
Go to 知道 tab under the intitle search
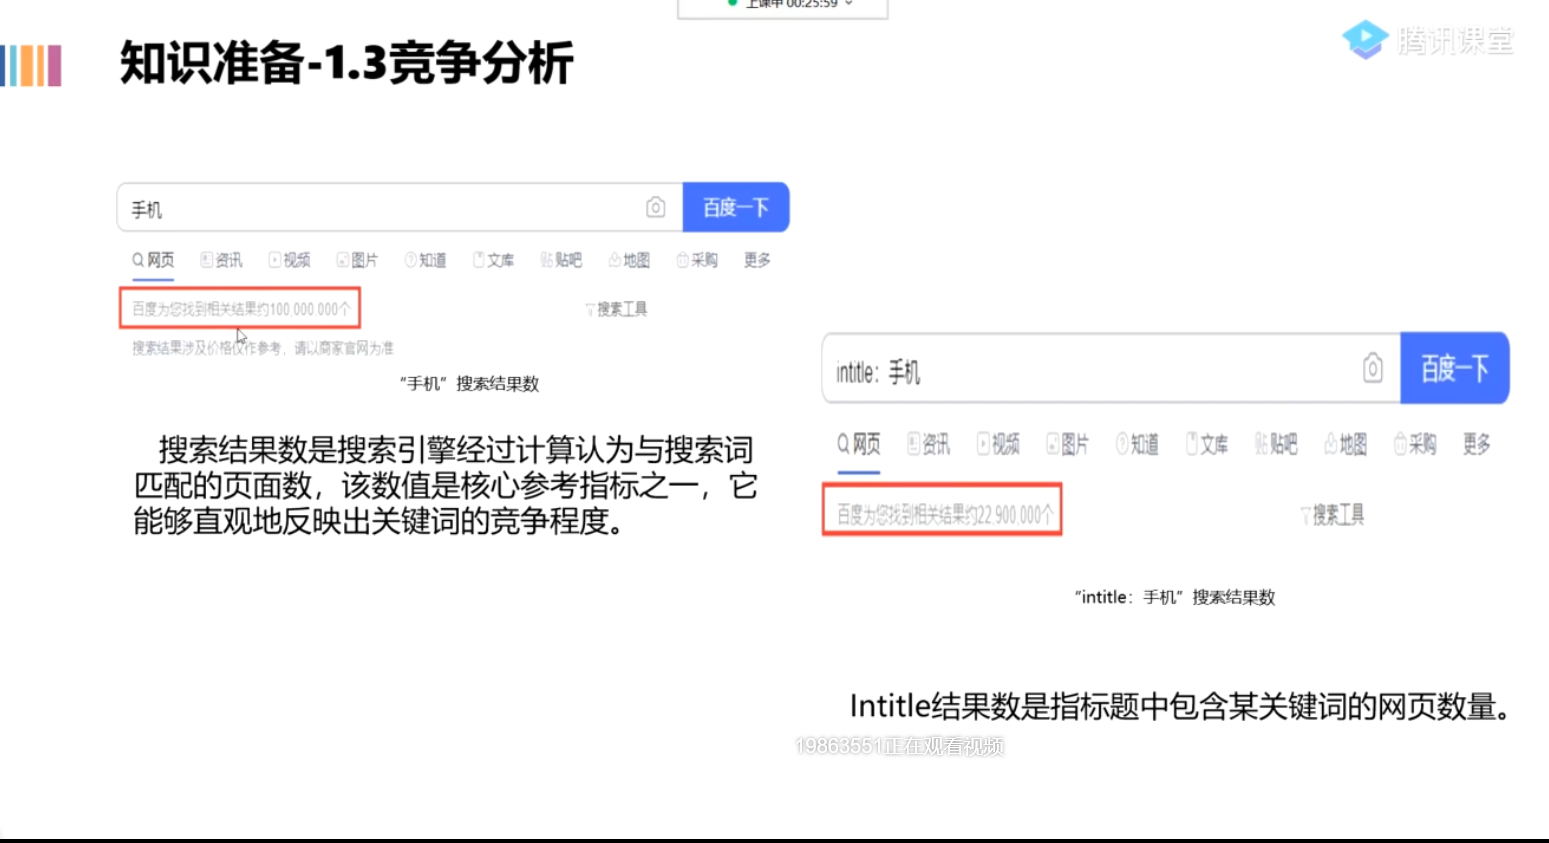point(1138,444)
